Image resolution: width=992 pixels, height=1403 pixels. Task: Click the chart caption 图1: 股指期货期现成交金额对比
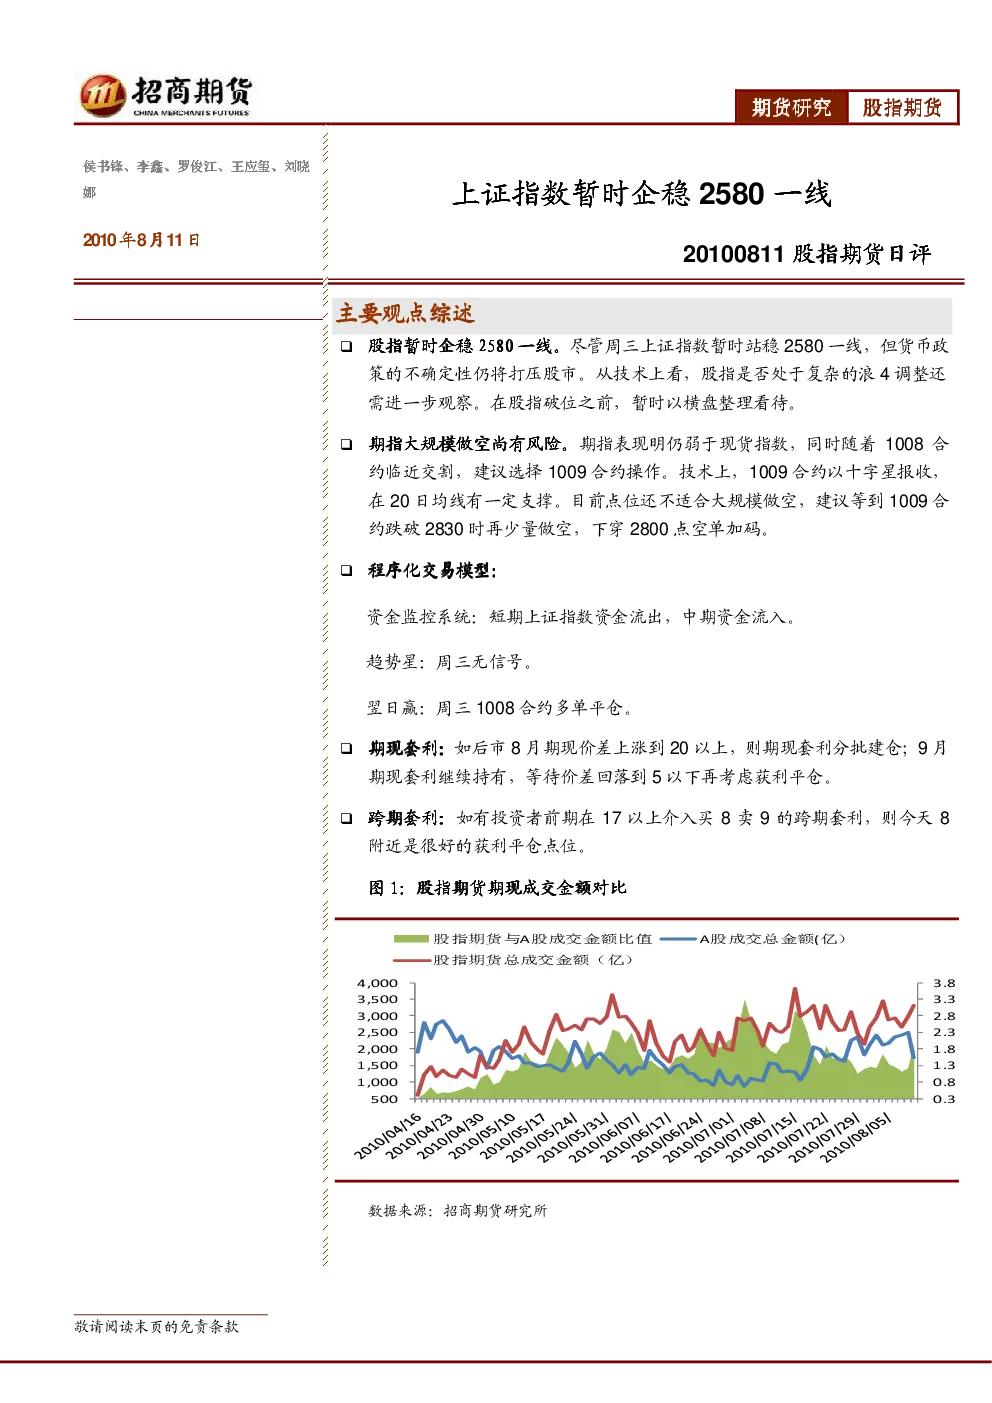click(x=497, y=888)
